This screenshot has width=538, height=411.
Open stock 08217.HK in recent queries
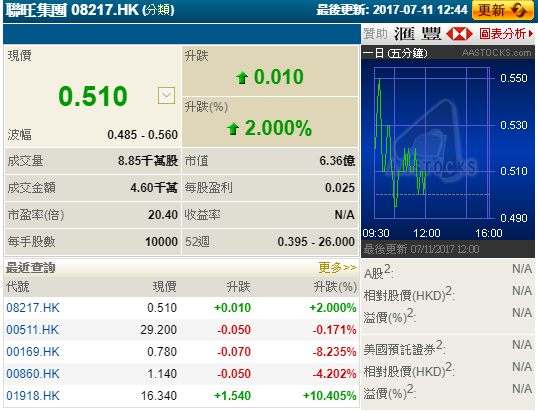33,308
